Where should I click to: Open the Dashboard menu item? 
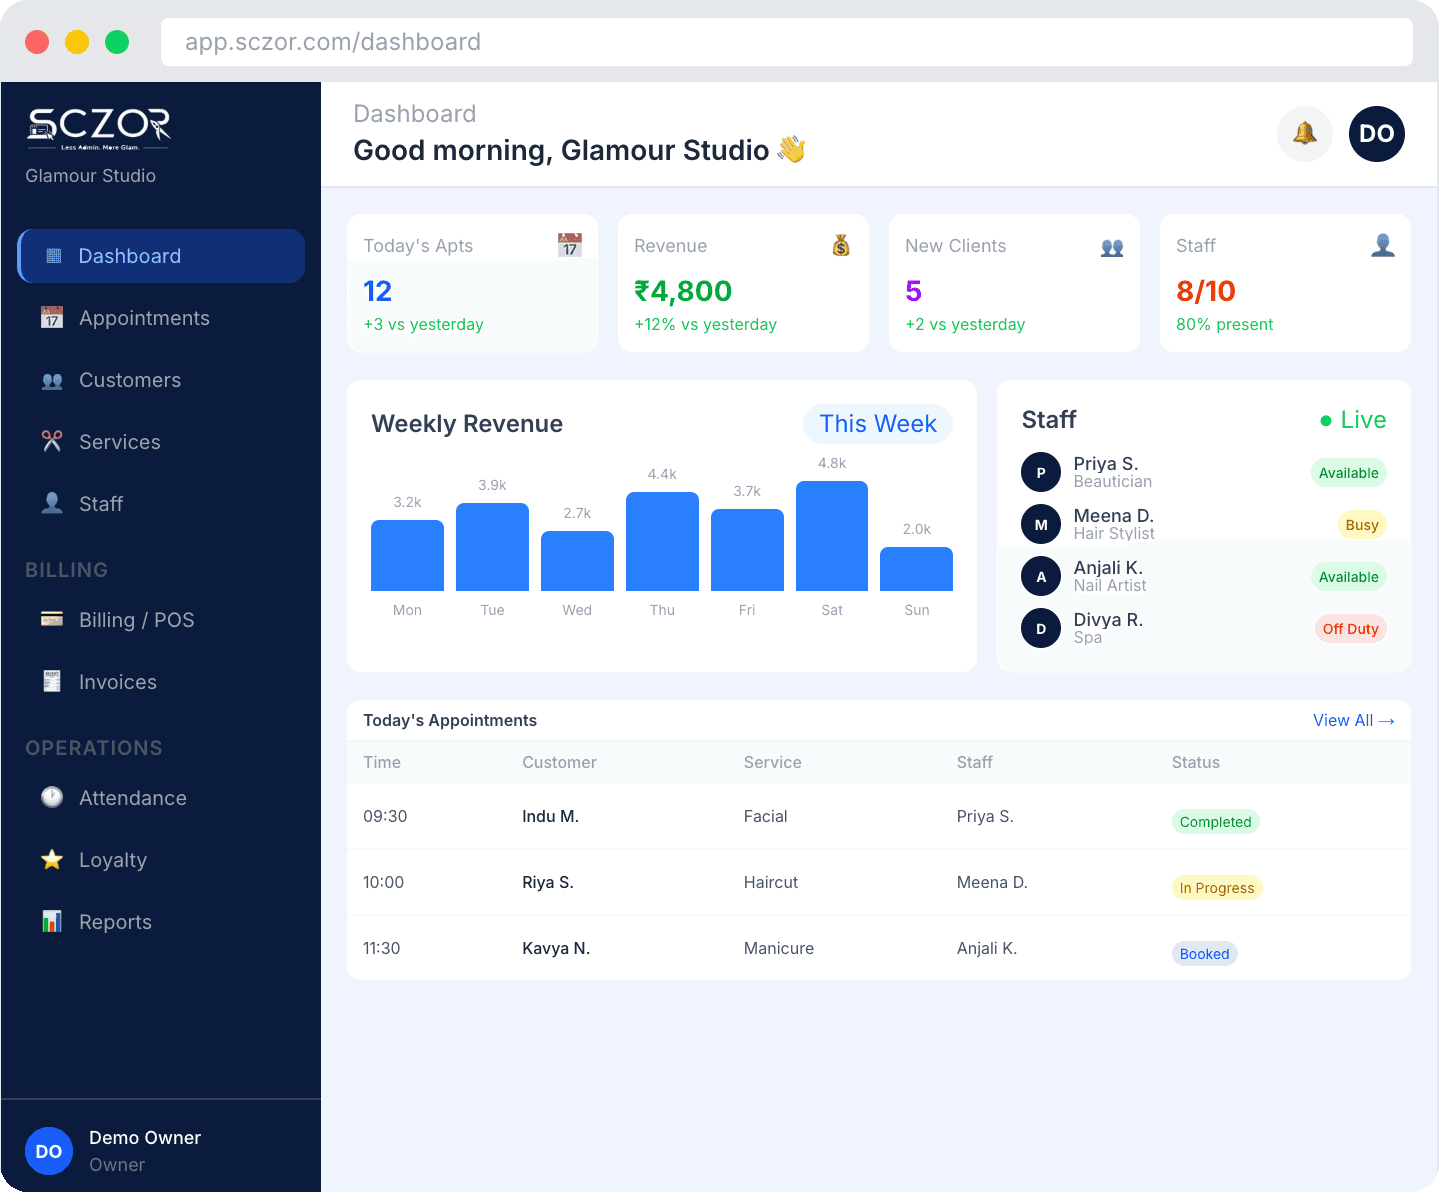click(x=161, y=256)
